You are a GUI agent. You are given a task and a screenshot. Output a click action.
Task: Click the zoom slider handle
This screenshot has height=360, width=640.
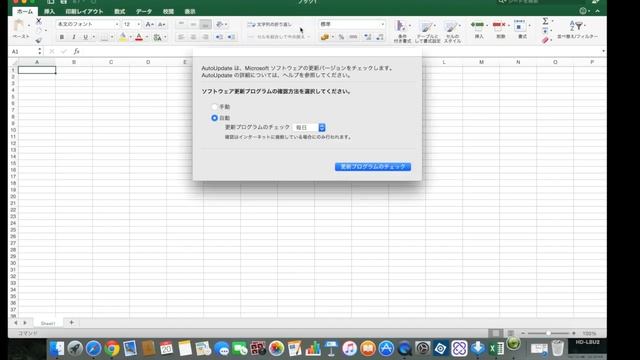click(x=548, y=333)
